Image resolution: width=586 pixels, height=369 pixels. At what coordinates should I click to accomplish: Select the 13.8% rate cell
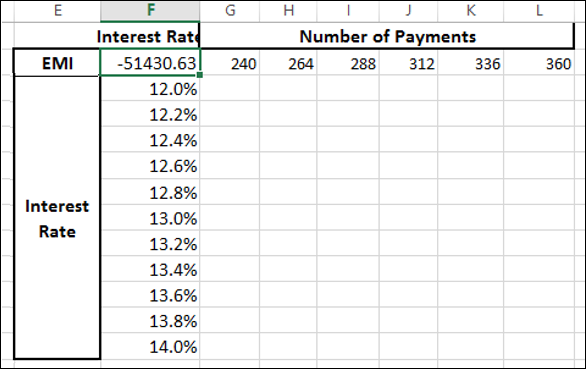[x=150, y=321]
